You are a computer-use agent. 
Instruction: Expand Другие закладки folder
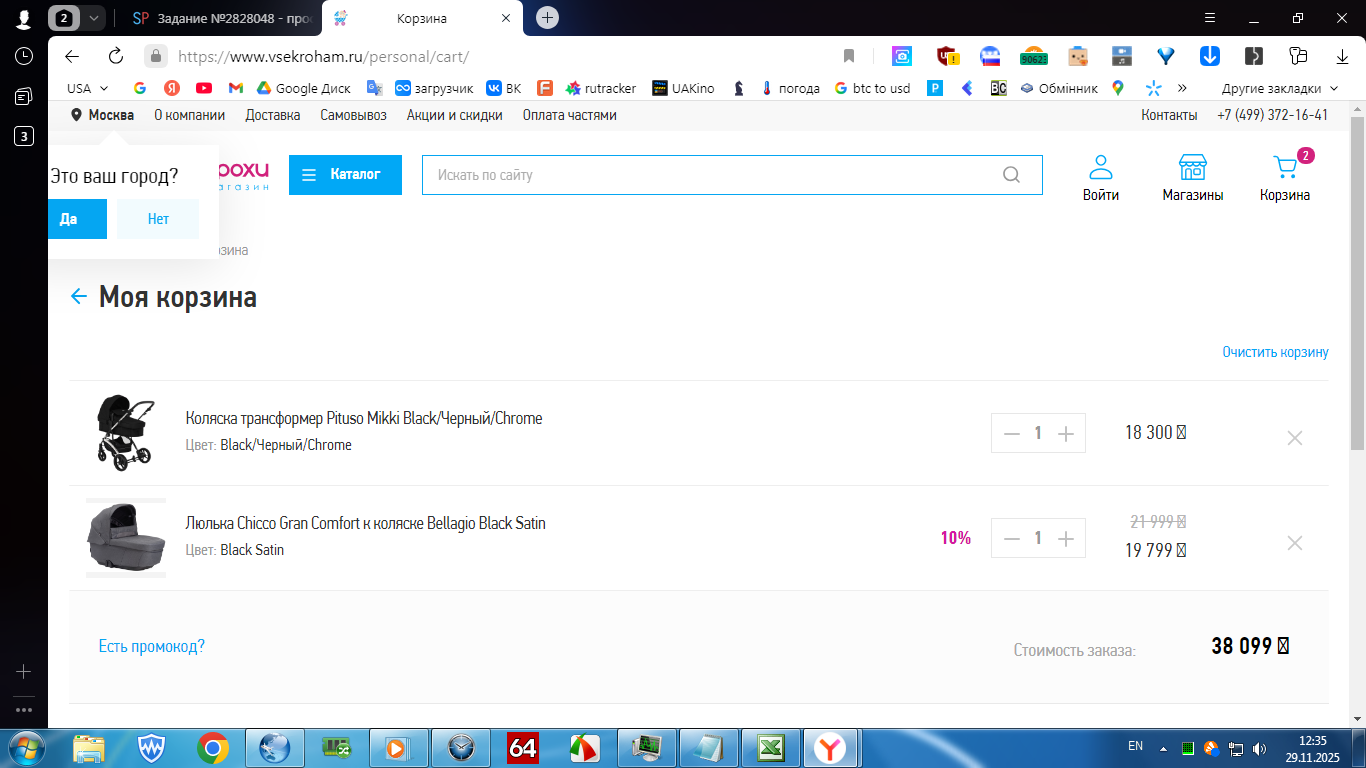[1280, 88]
